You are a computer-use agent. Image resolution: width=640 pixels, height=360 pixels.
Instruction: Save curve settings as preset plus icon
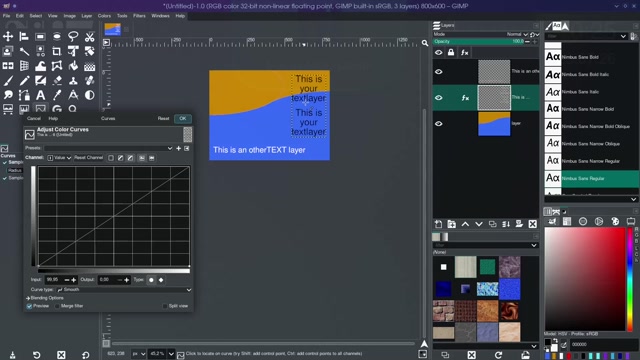178,148
